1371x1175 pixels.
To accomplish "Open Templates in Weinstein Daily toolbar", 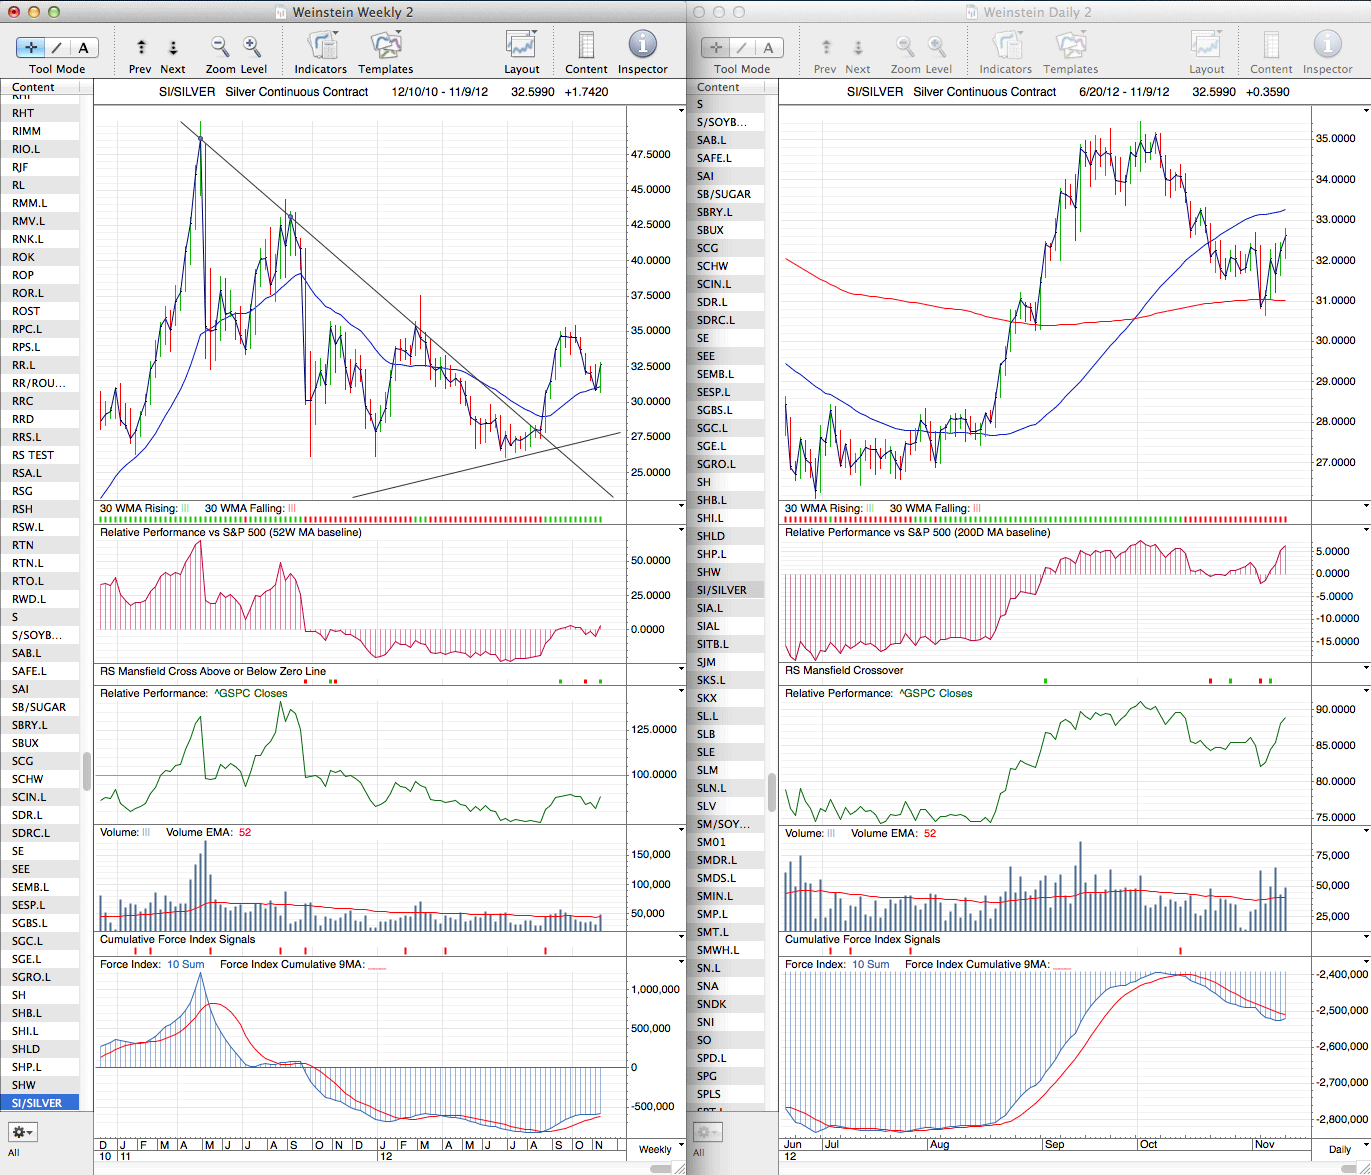I will (1071, 45).
